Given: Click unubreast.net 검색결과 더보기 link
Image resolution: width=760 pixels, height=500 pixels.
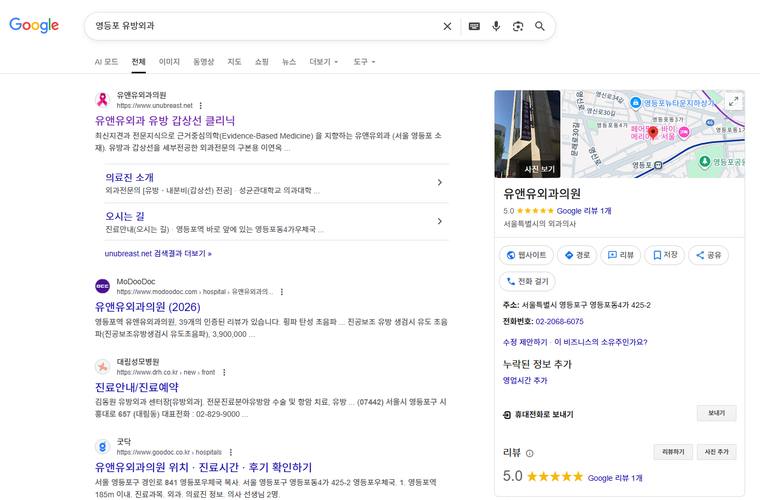Looking at the screenshot, I should 158,253.
